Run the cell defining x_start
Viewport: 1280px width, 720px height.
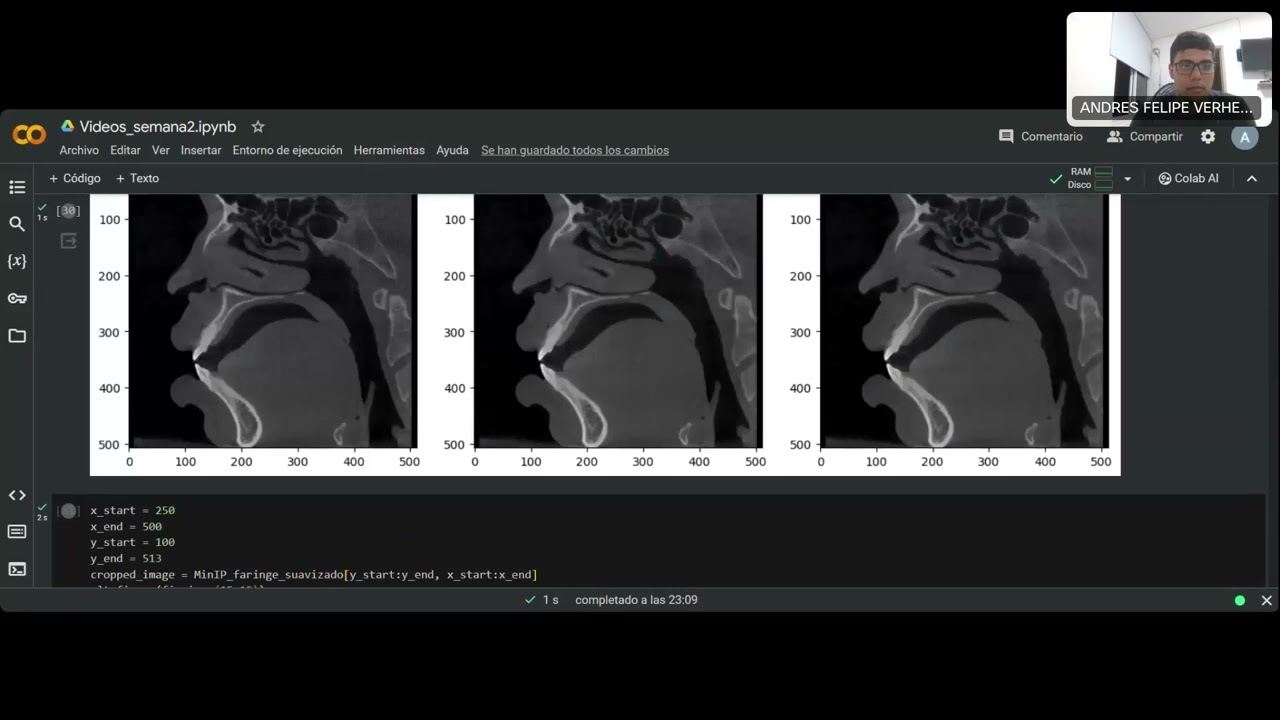pyautogui.click(x=68, y=511)
